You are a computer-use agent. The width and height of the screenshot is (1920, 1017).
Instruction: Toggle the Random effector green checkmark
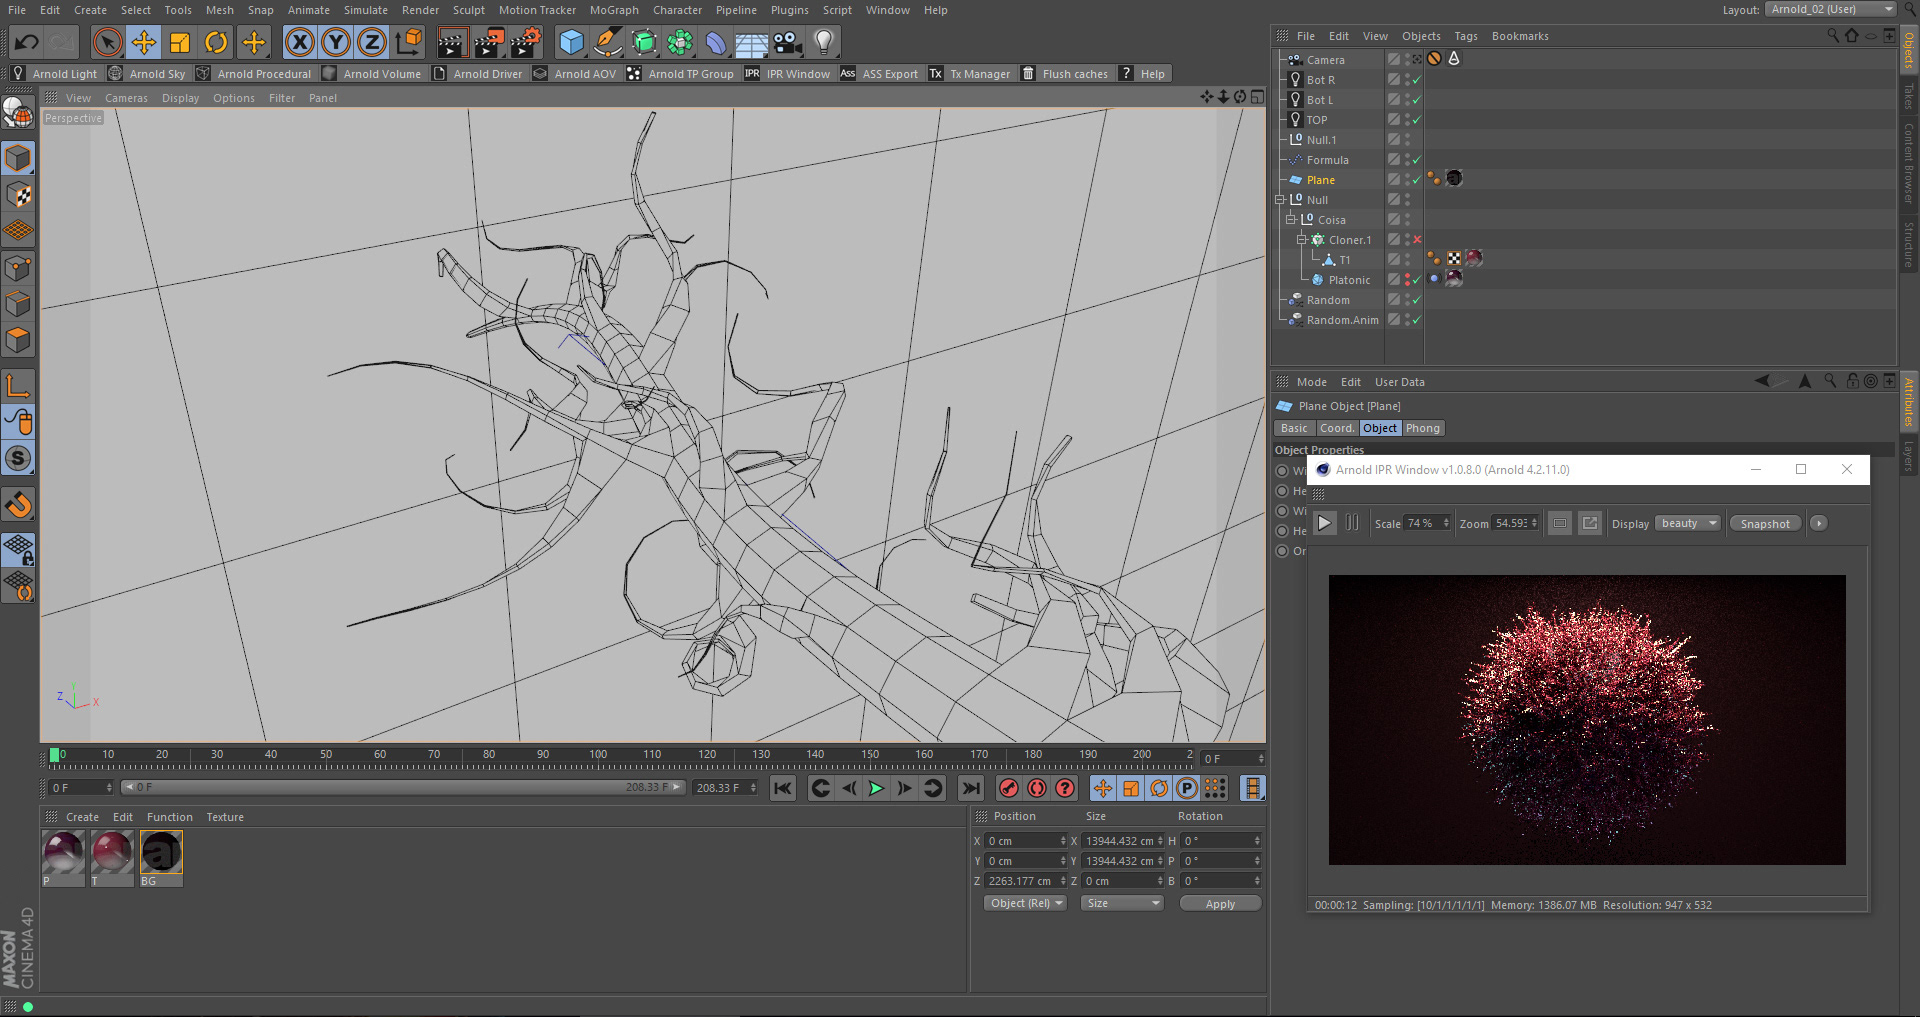[x=1416, y=300]
